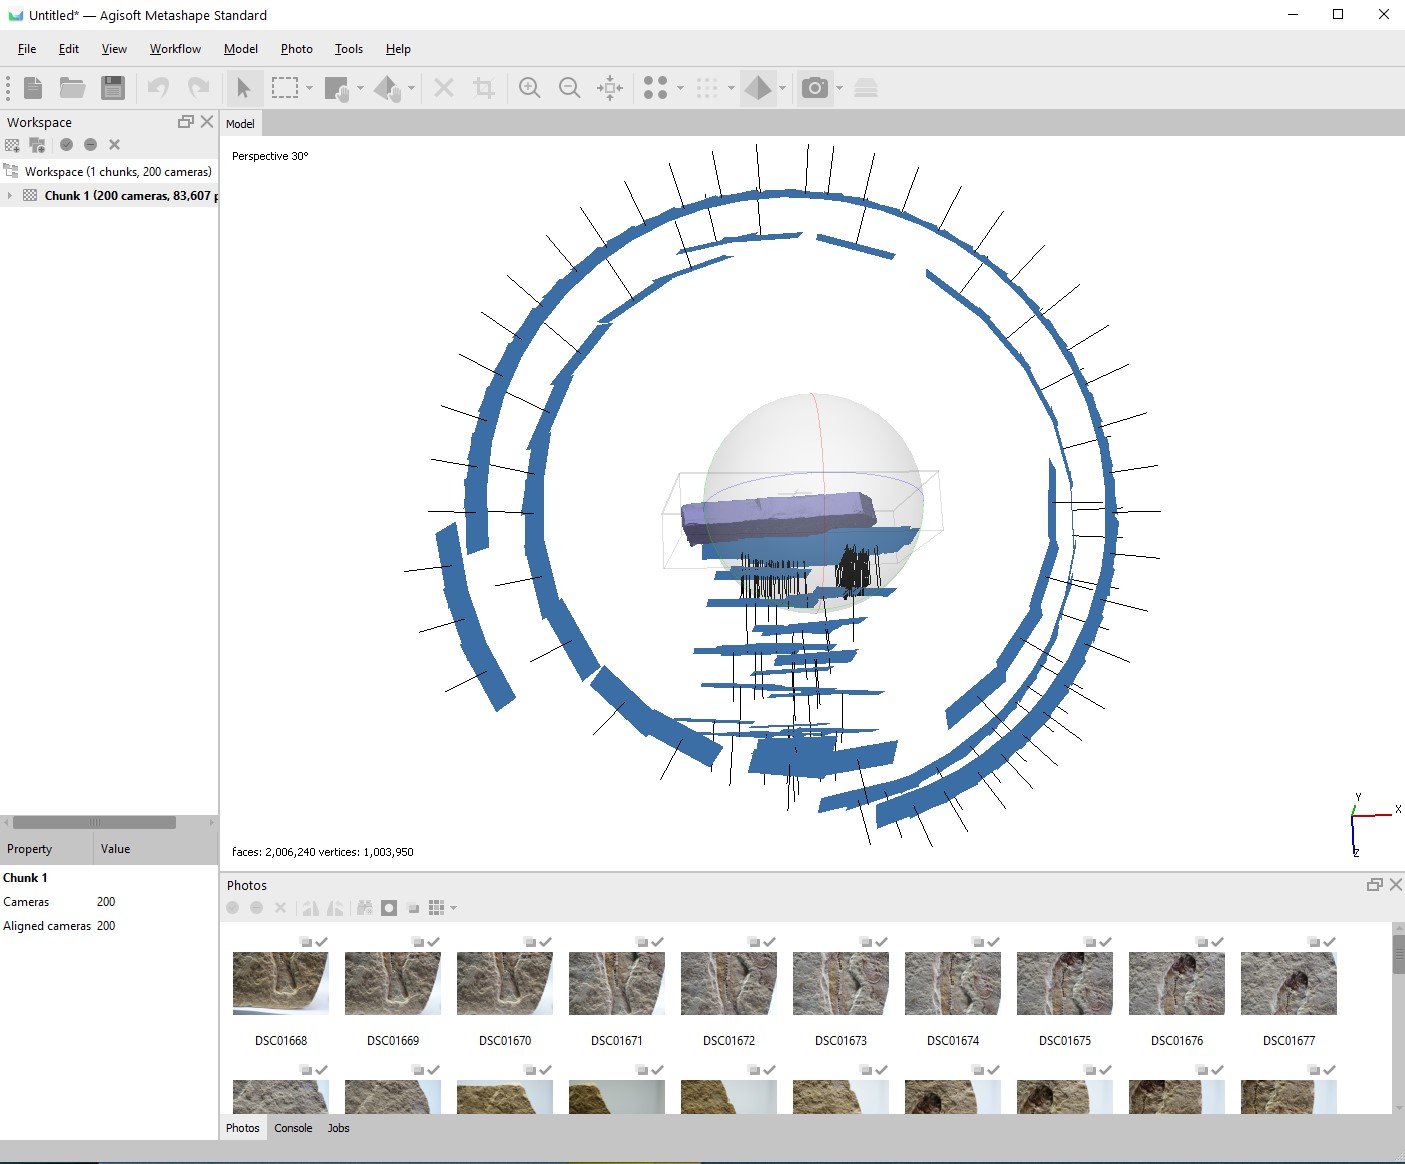Toggle the Show Masks icon in Photos toolbar
1405x1164 pixels.
(389, 908)
